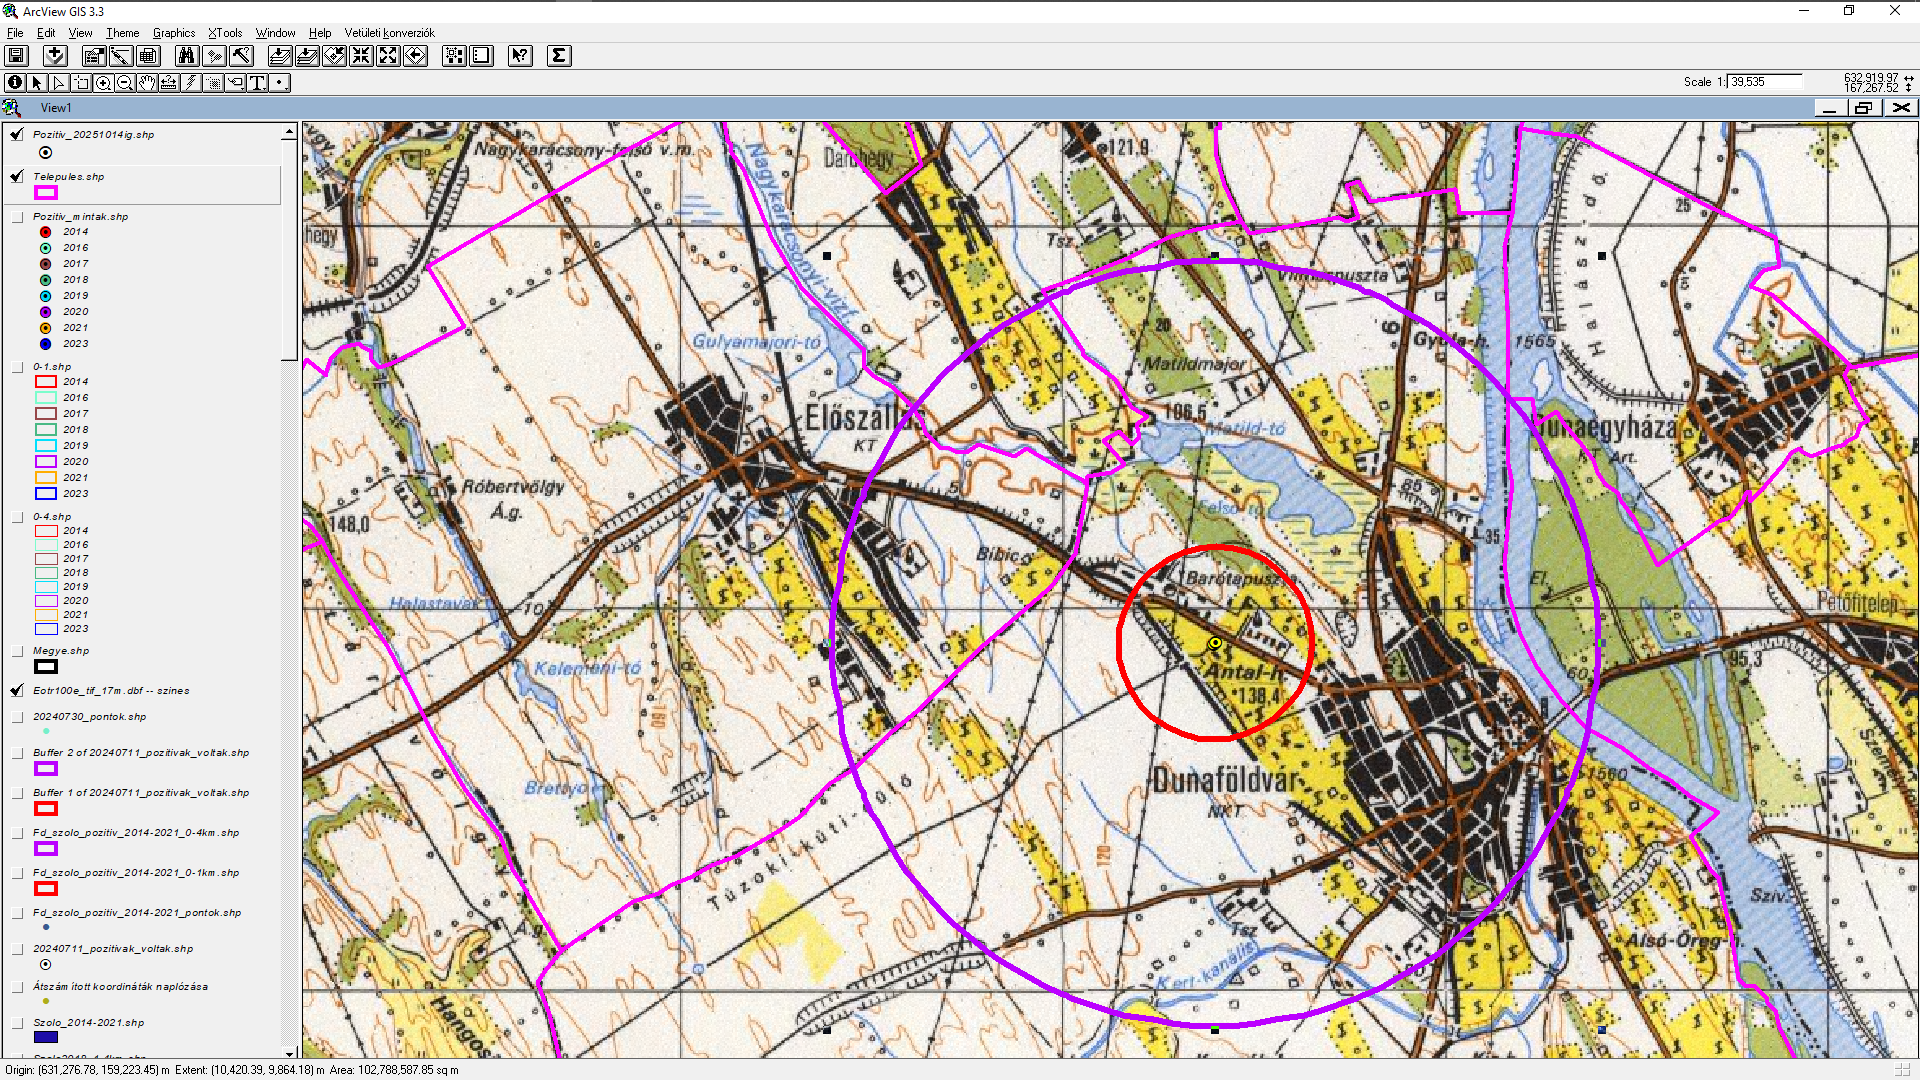Open the Text tool dropdown
Viewport: 1920px width, 1080px height.
(258, 83)
